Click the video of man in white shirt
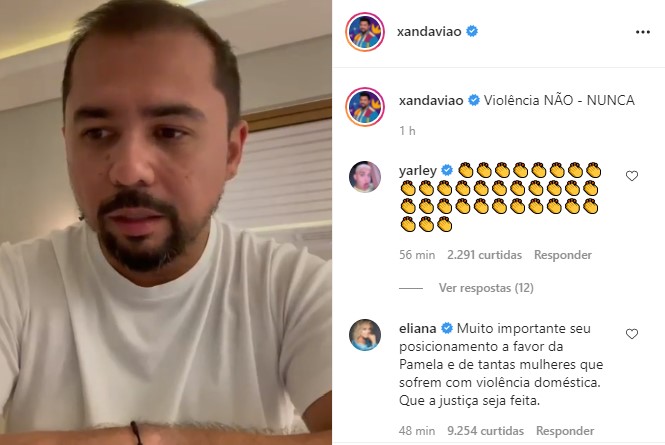Image resolution: width=665 pixels, height=445 pixels. coord(166,222)
